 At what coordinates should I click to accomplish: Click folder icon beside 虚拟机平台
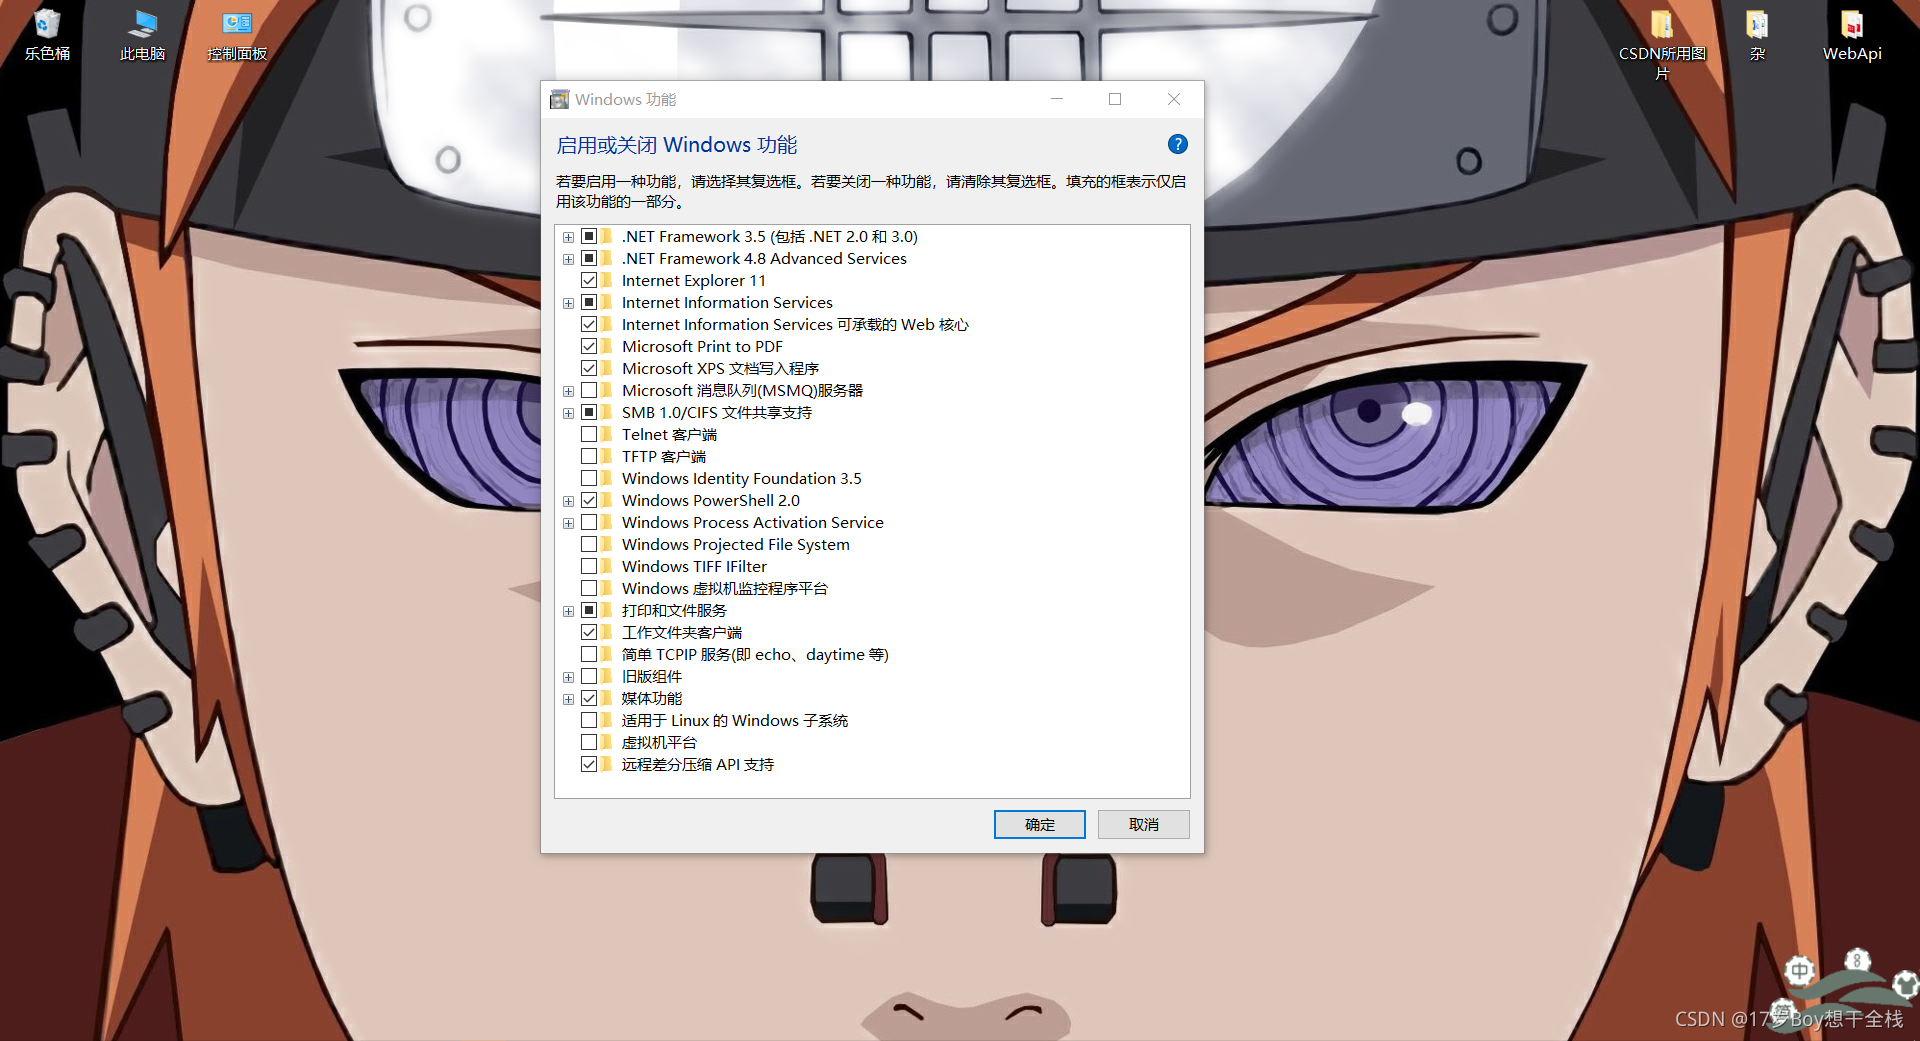click(606, 742)
